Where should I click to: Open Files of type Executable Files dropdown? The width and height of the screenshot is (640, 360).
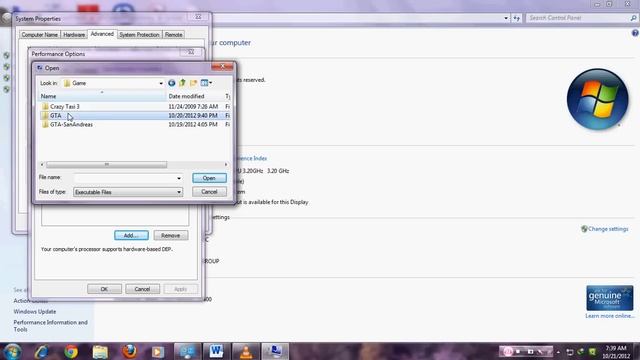[x=128, y=192]
